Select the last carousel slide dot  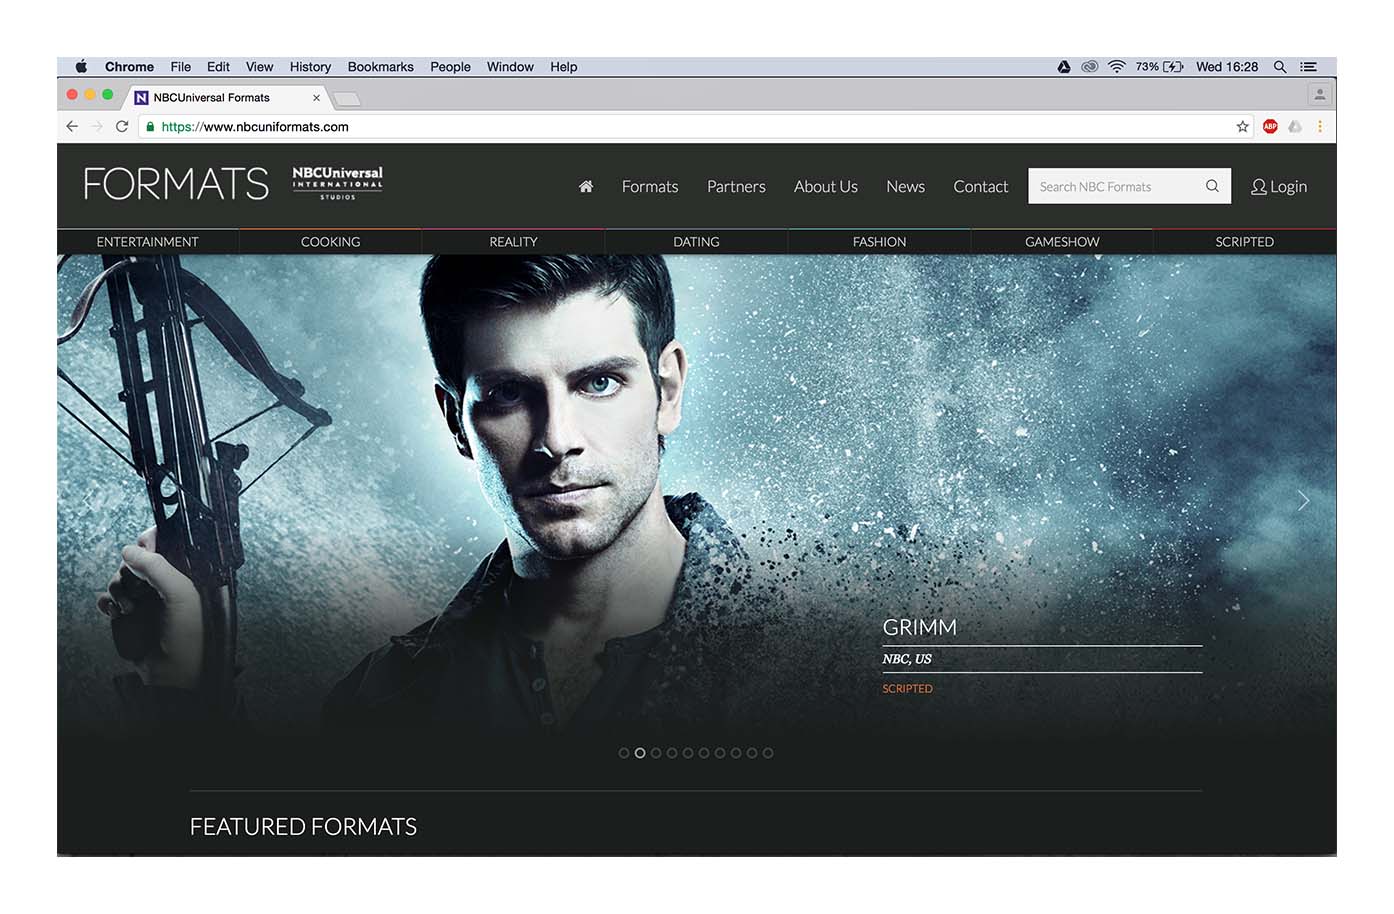click(x=768, y=753)
